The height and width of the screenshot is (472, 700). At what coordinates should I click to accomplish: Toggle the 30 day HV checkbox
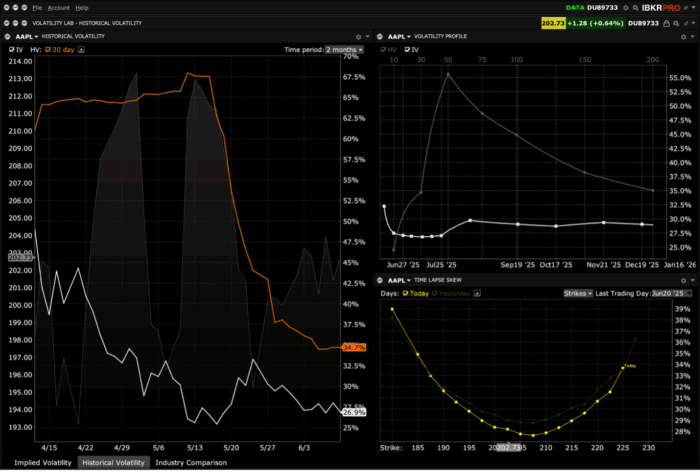48,50
